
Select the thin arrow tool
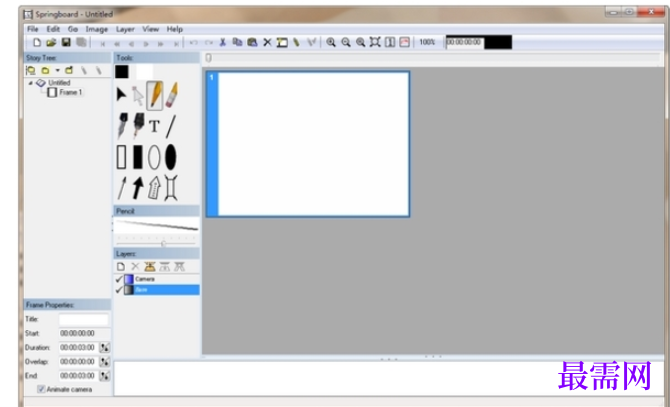pyautogui.click(x=122, y=188)
